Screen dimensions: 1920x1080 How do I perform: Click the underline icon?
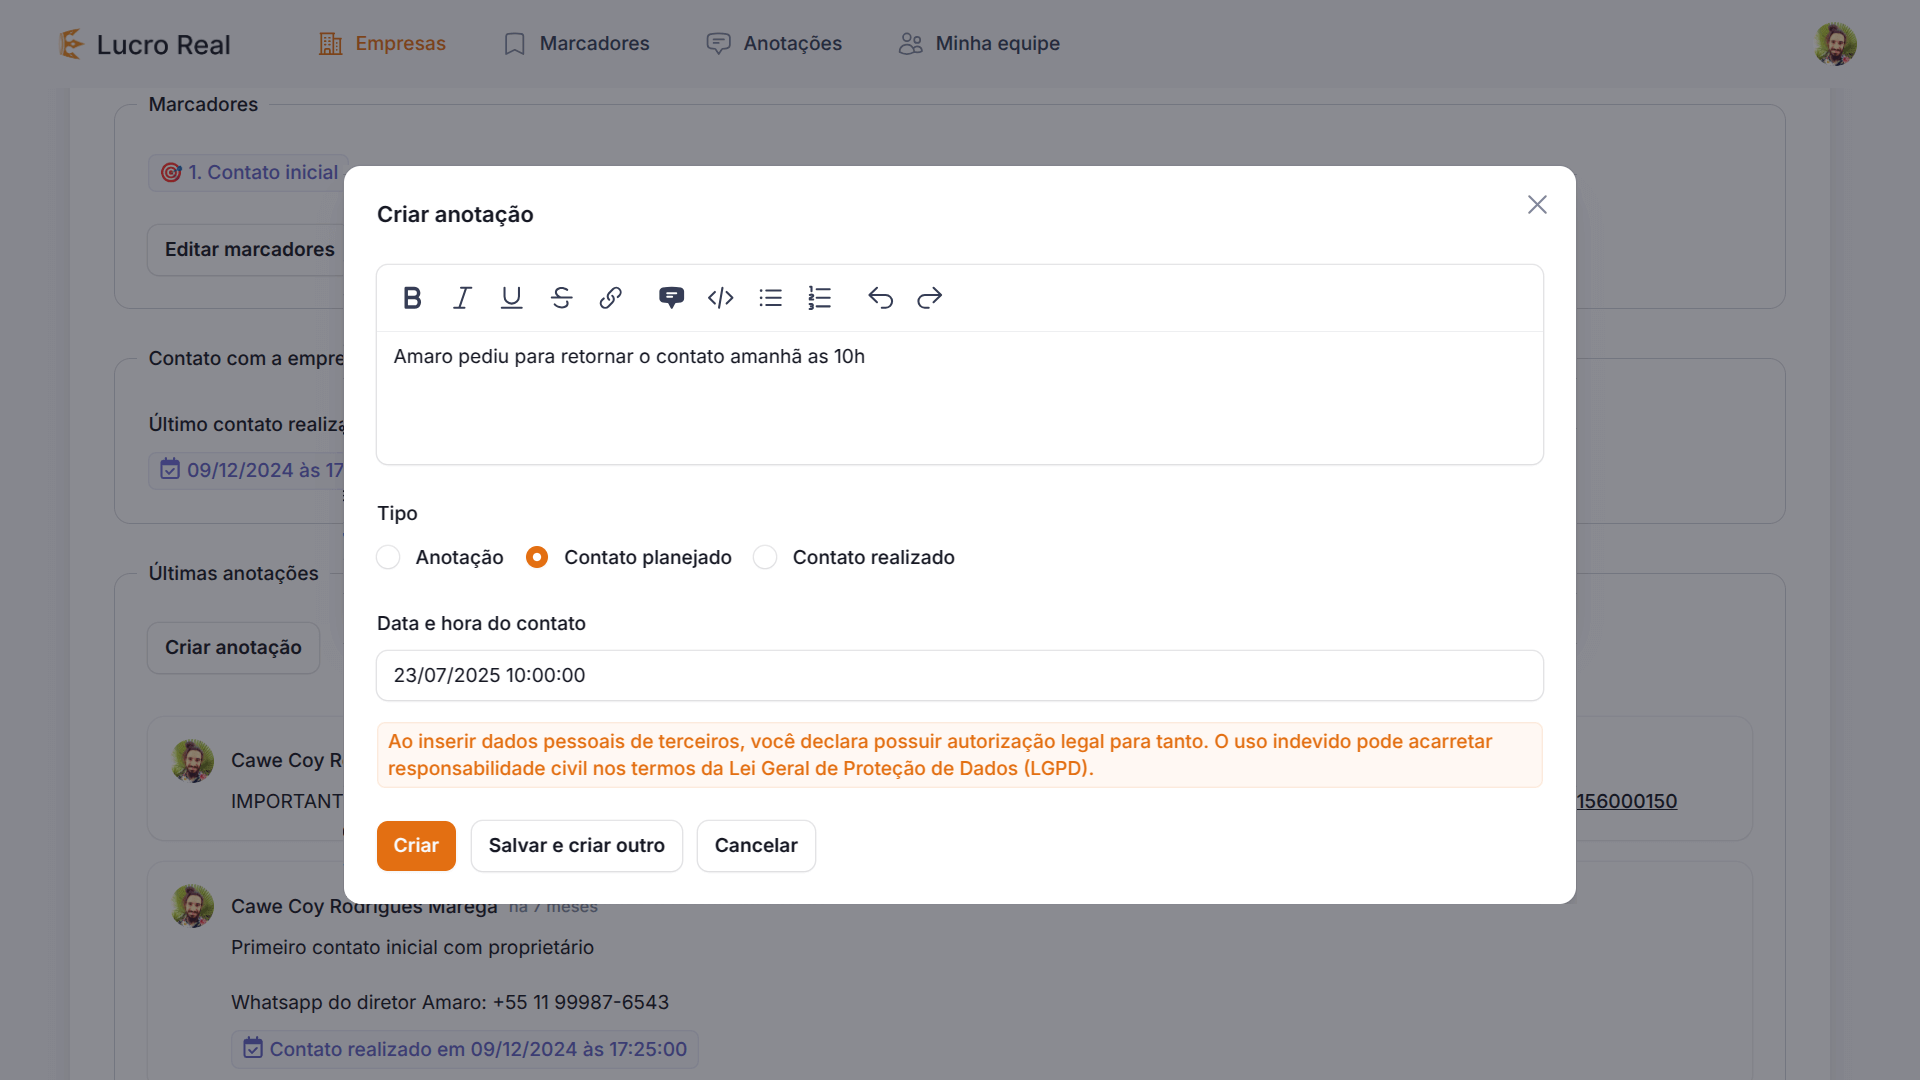point(511,298)
